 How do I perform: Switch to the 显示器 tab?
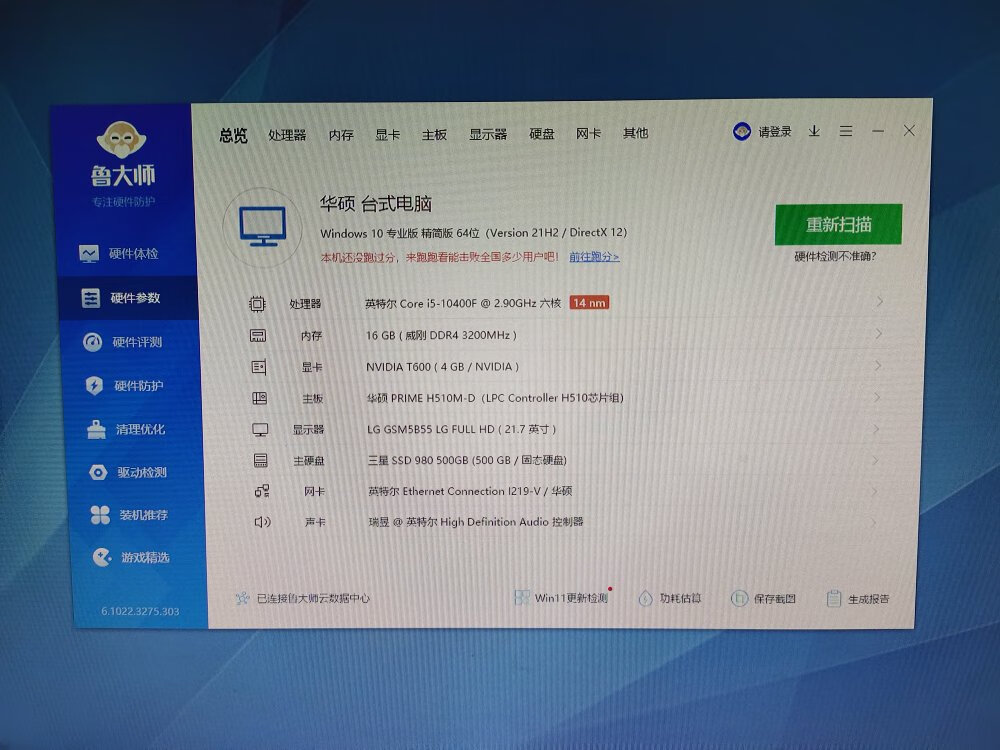point(488,134)
